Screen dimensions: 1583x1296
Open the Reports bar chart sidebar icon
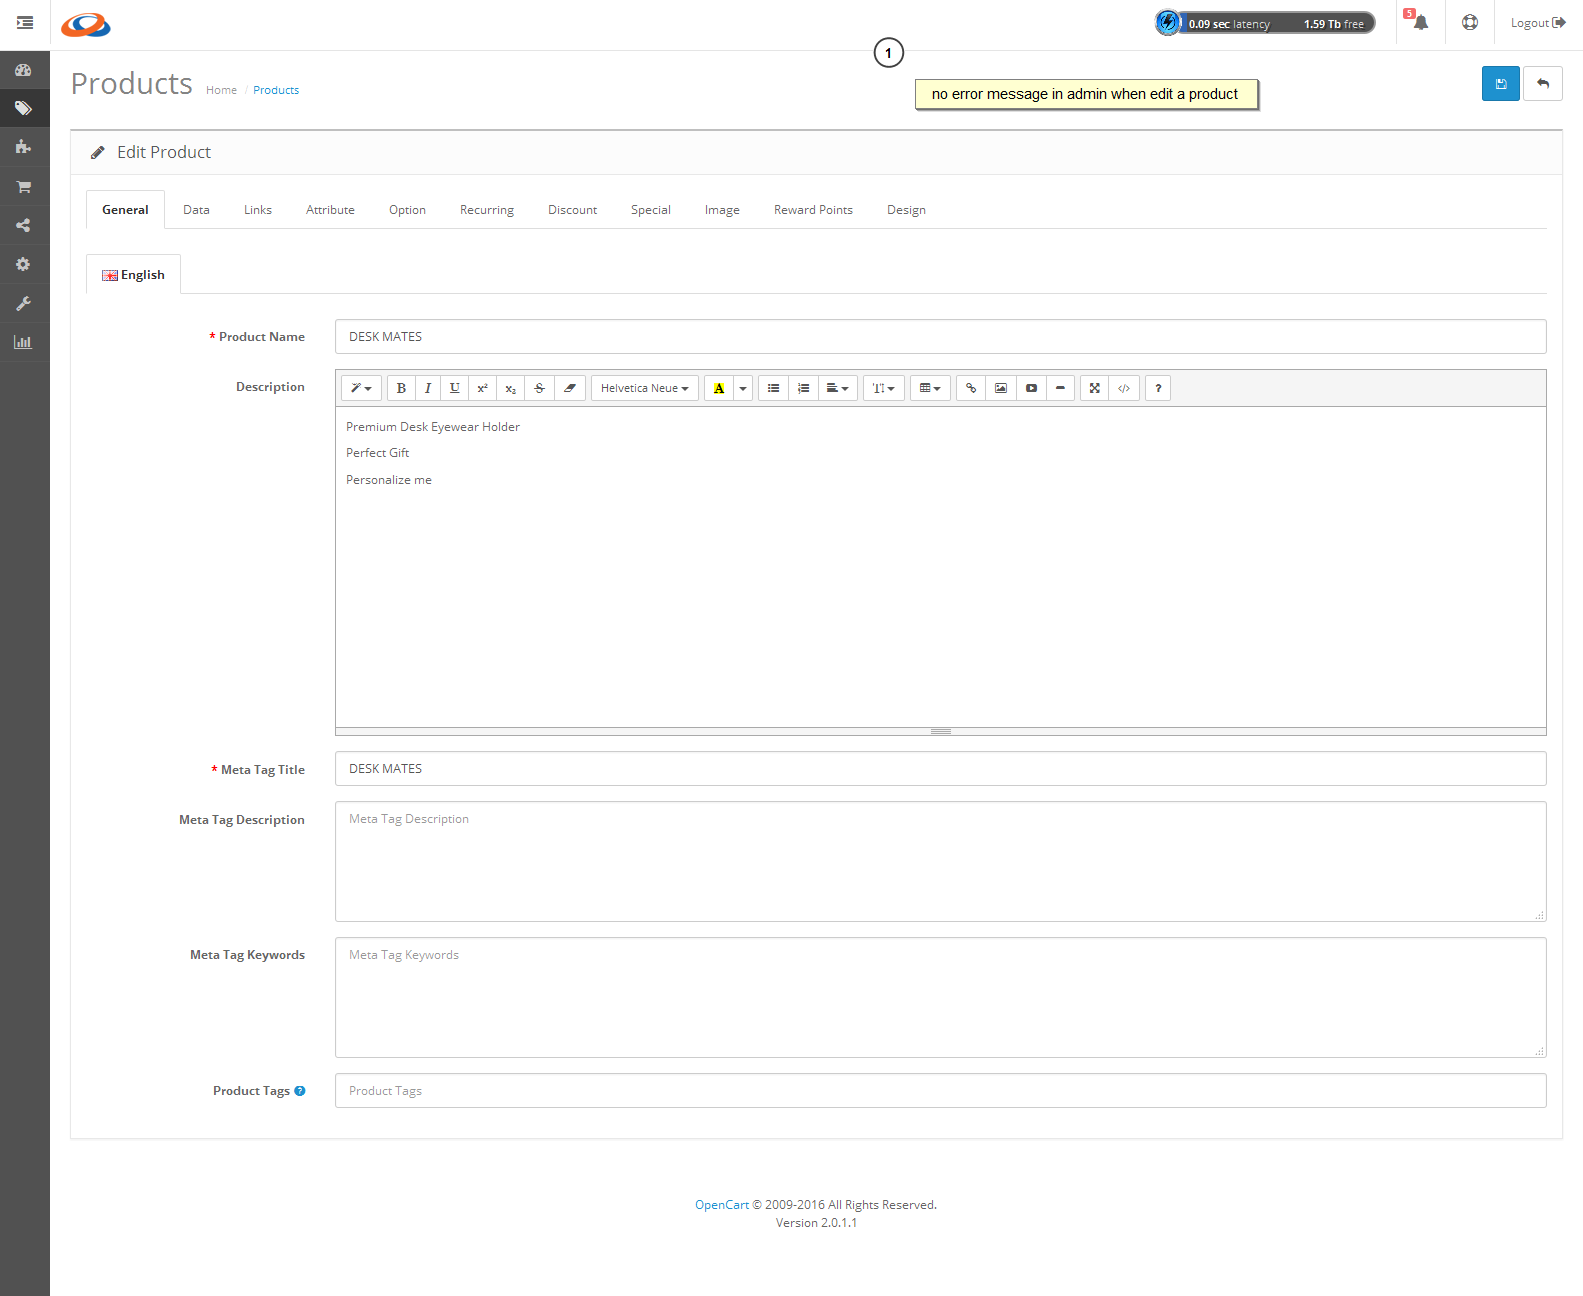pyautogui.click(x=24, y=342)
